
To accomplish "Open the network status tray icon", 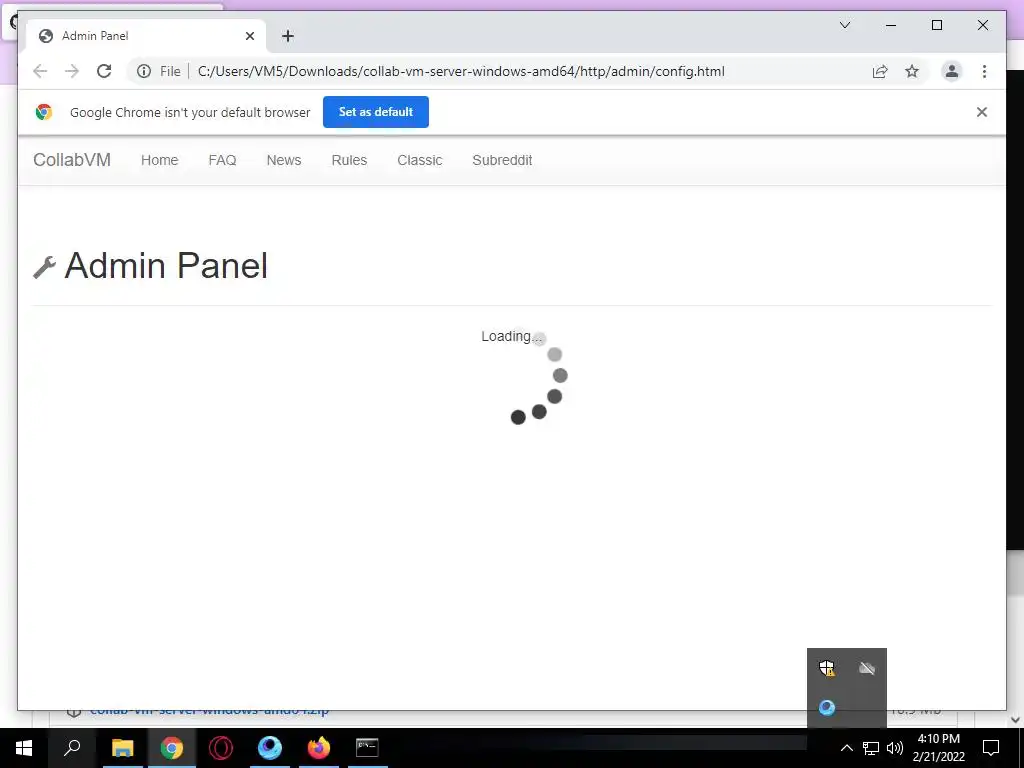I will coord(871,748).
